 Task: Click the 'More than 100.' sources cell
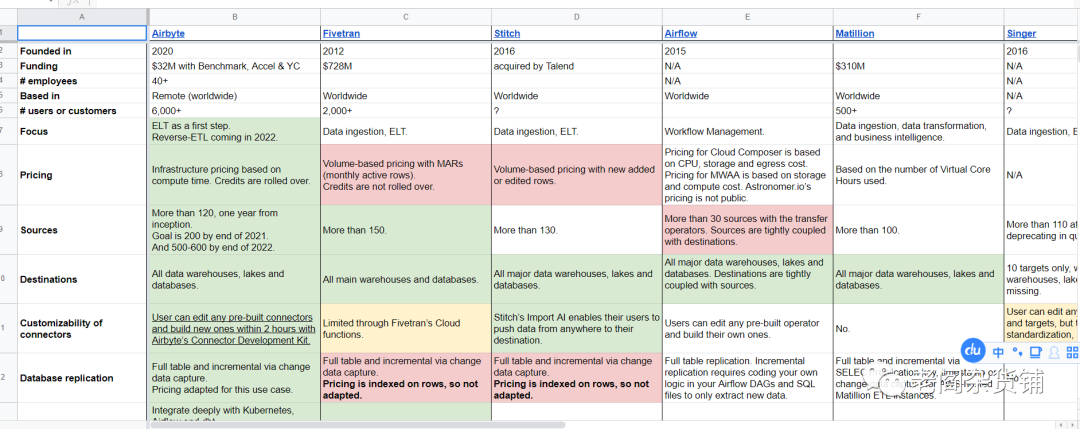pos(918,230)
